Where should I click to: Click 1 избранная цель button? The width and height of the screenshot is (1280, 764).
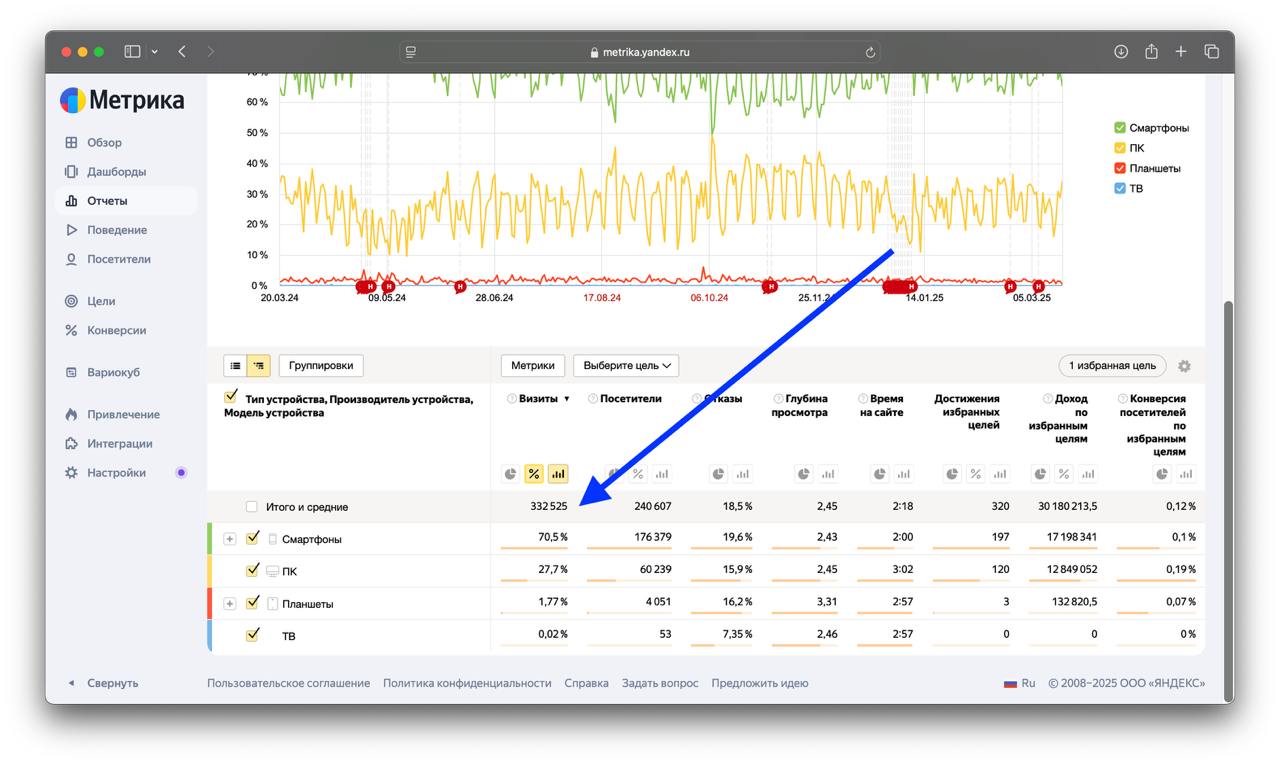pos(1112,366)
